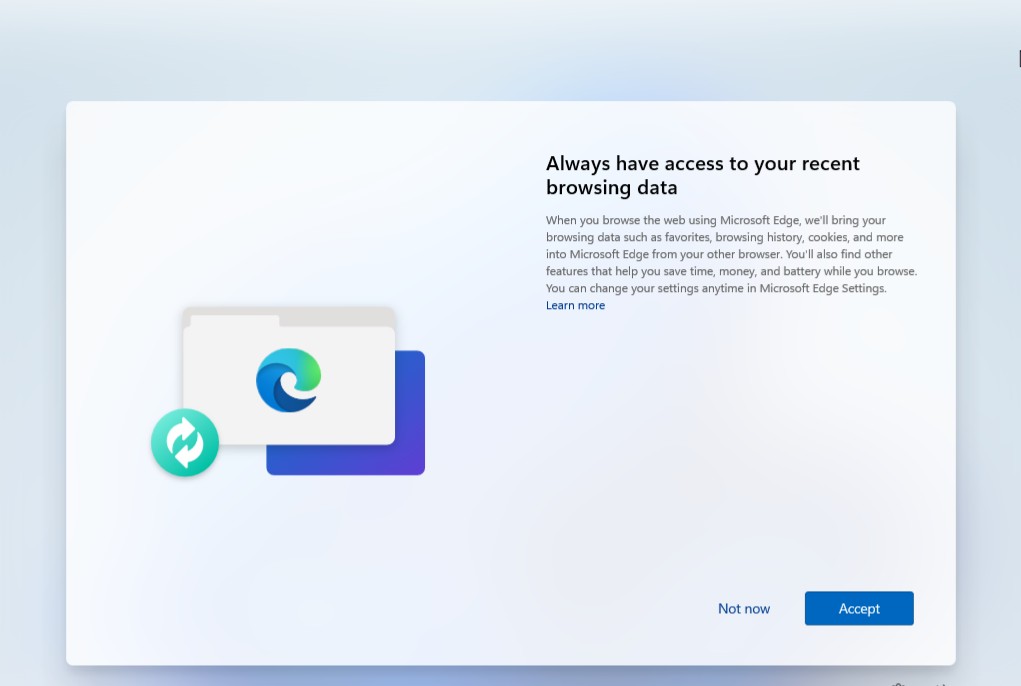The height and width of the screenshot is (686, 1021).
Task: Open the Learn more link
Action: pyautogui.click(x=575, y=306)
